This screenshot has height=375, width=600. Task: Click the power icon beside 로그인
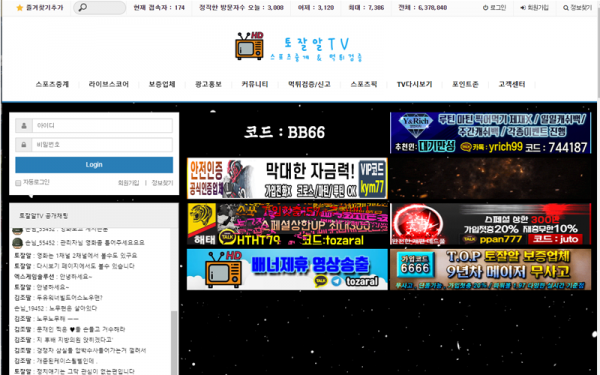485,8
